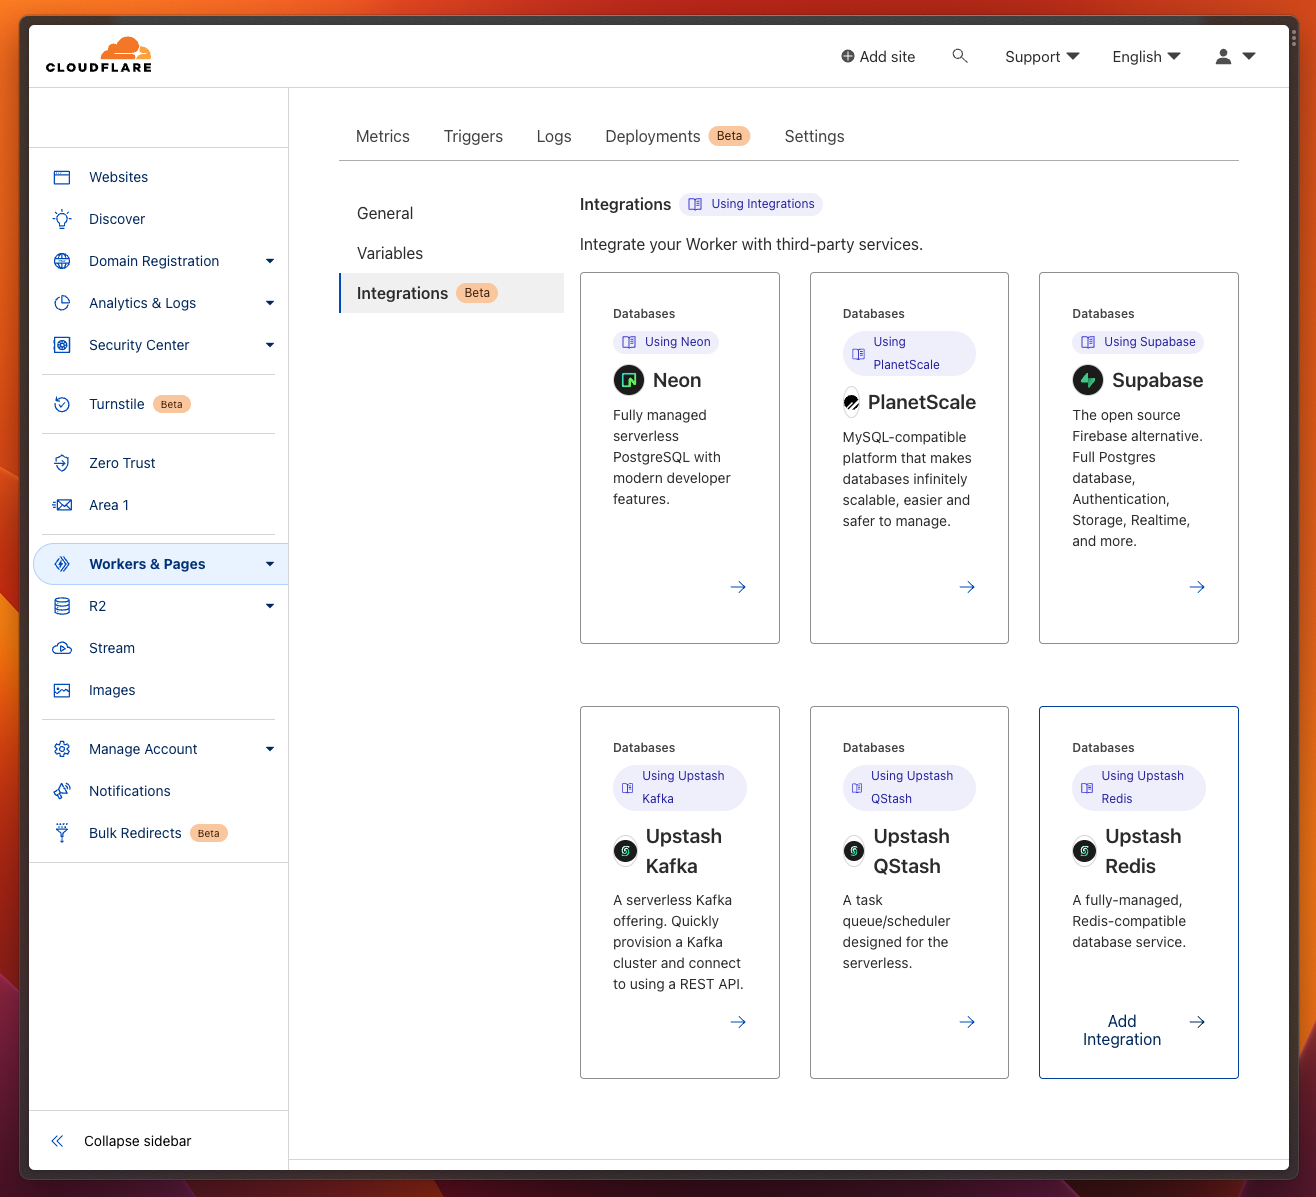The height and width of the screenshot is (1197, 1316).
Task: Click the Notifications megaphone icon
Action: pos(62,791)
